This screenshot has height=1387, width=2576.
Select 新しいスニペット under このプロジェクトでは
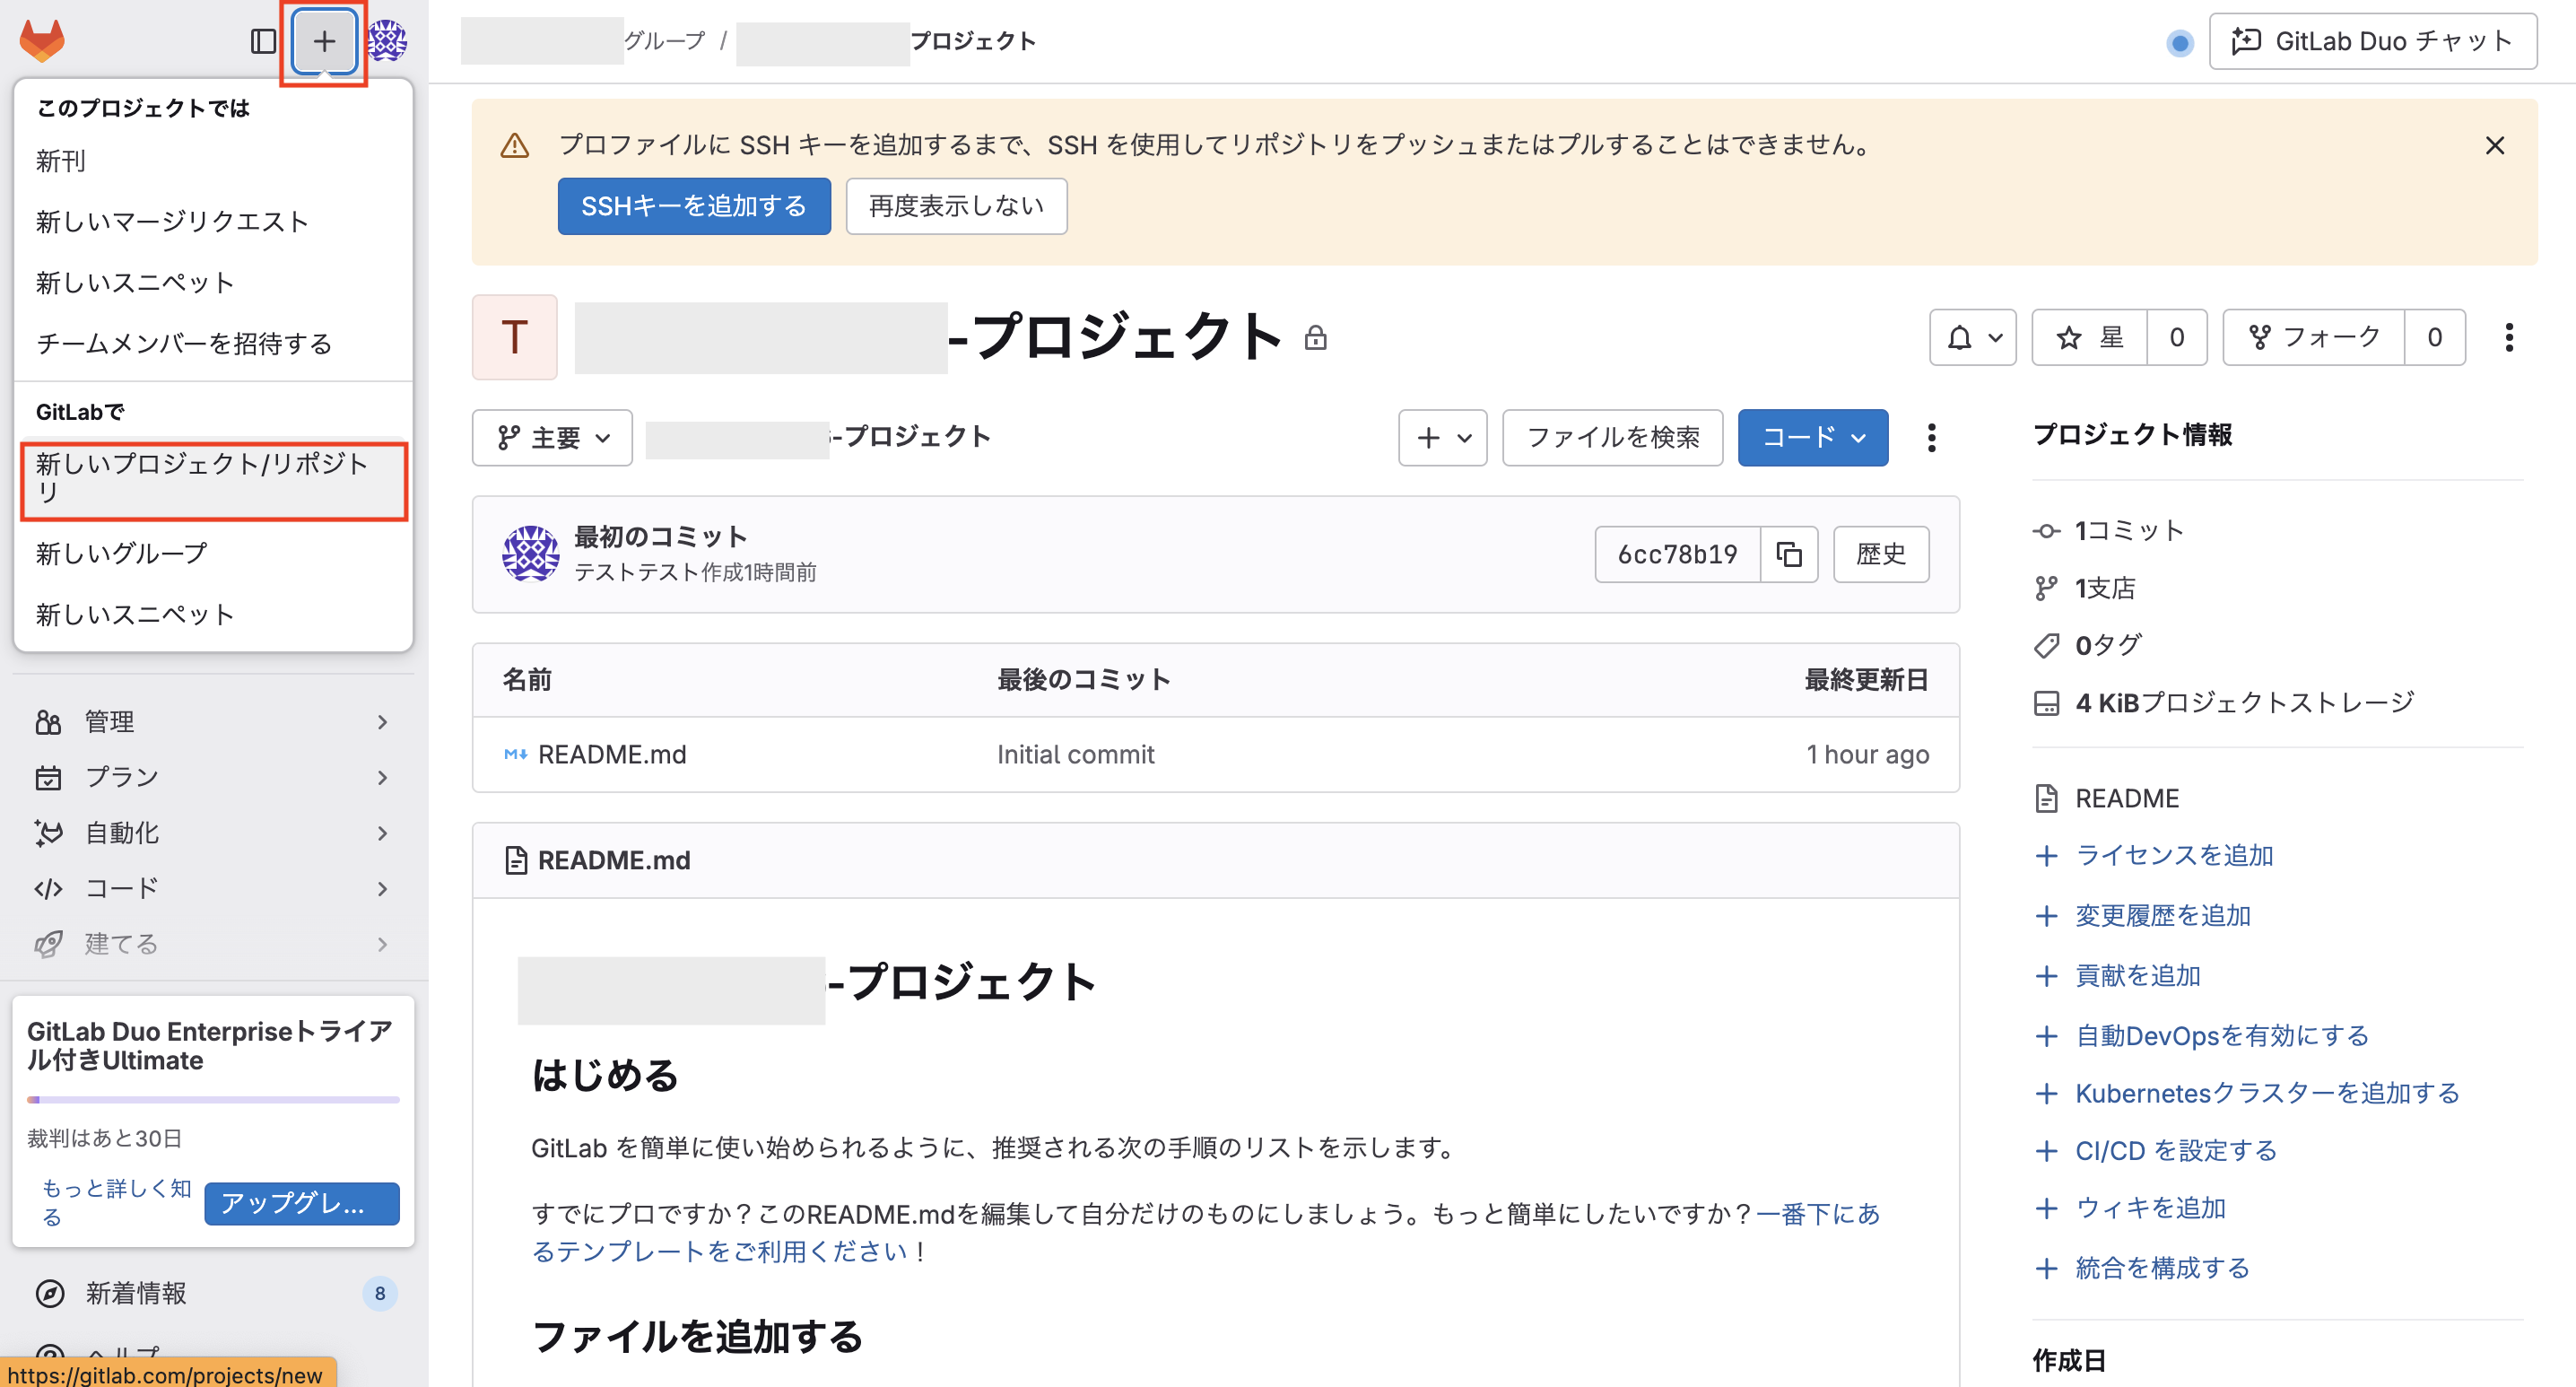[213, 282]
